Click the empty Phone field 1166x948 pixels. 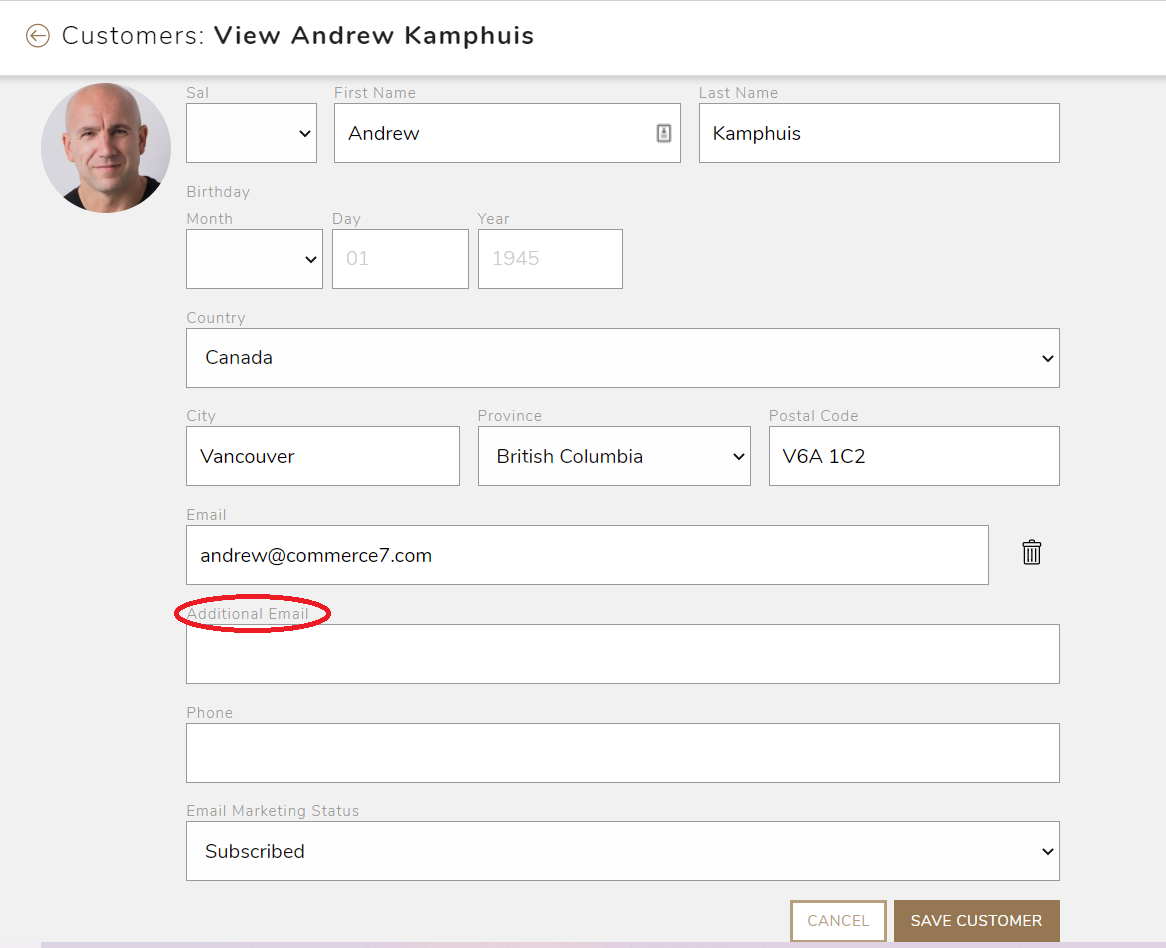click(x=623, y=752)
